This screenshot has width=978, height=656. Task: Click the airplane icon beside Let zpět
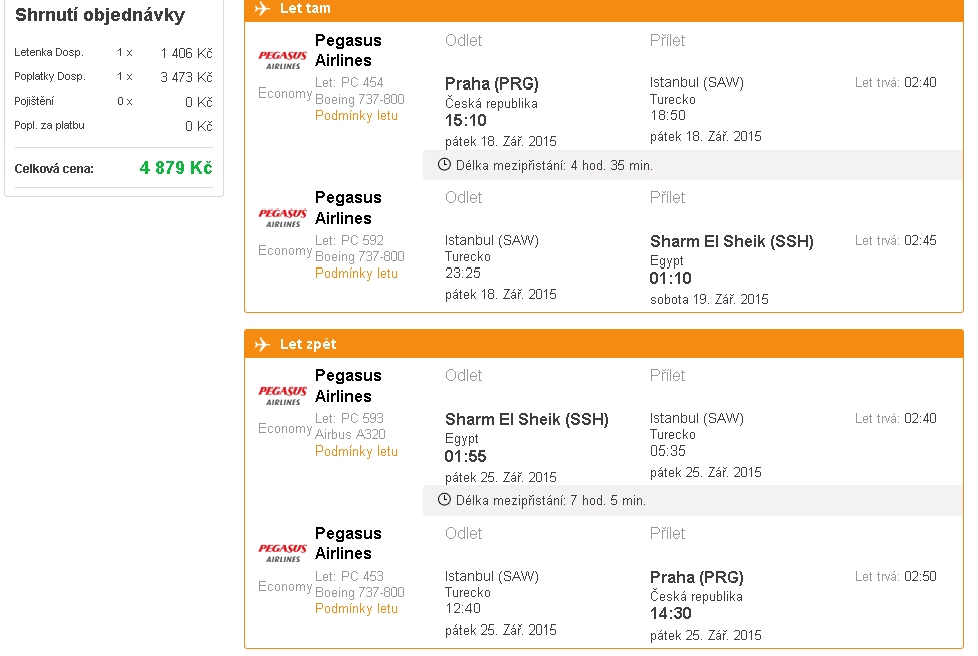tap(263, 344)
